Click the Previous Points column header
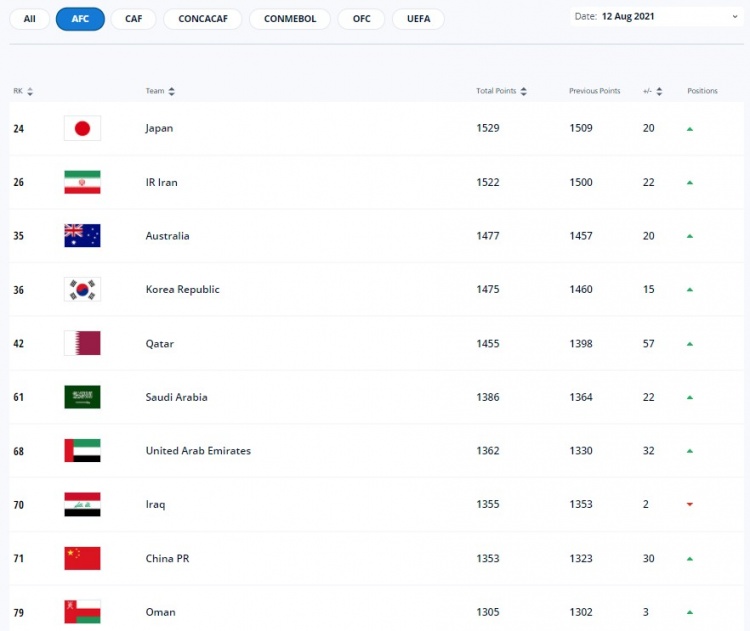This screenshot has width=750, height=631. pyautogui.click(x=595, y=91)
